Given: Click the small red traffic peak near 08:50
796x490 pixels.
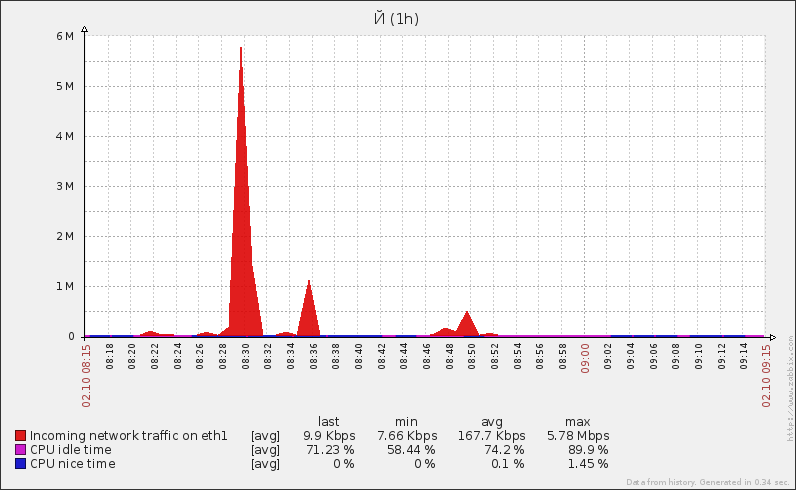Looking at the screenshot, I should [467, 325].
